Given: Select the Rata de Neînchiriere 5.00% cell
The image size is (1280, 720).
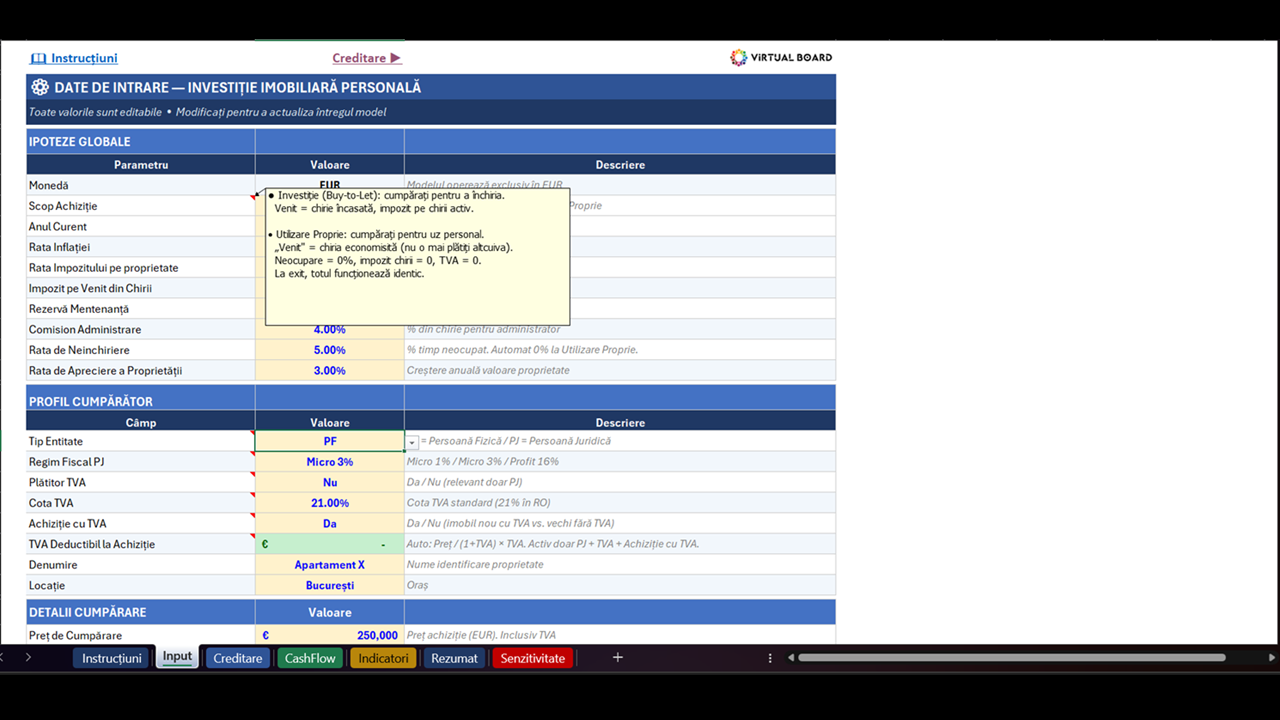Looking at the screenshot, I should 330,350.
